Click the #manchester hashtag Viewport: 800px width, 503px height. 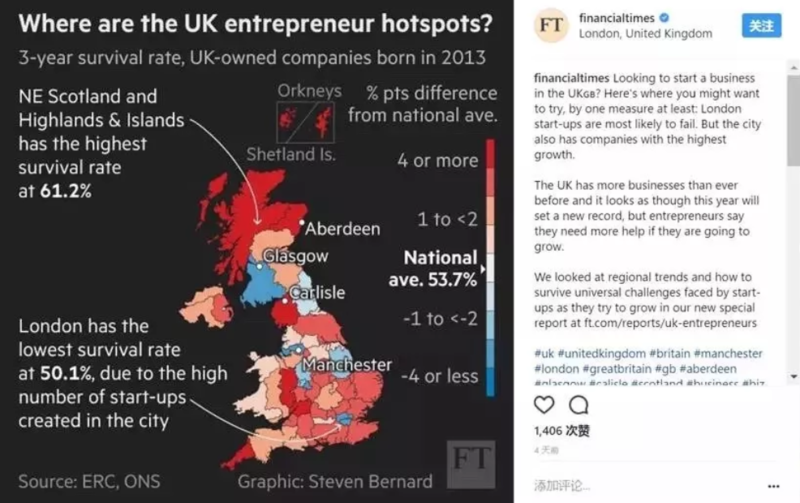point(727,354)
